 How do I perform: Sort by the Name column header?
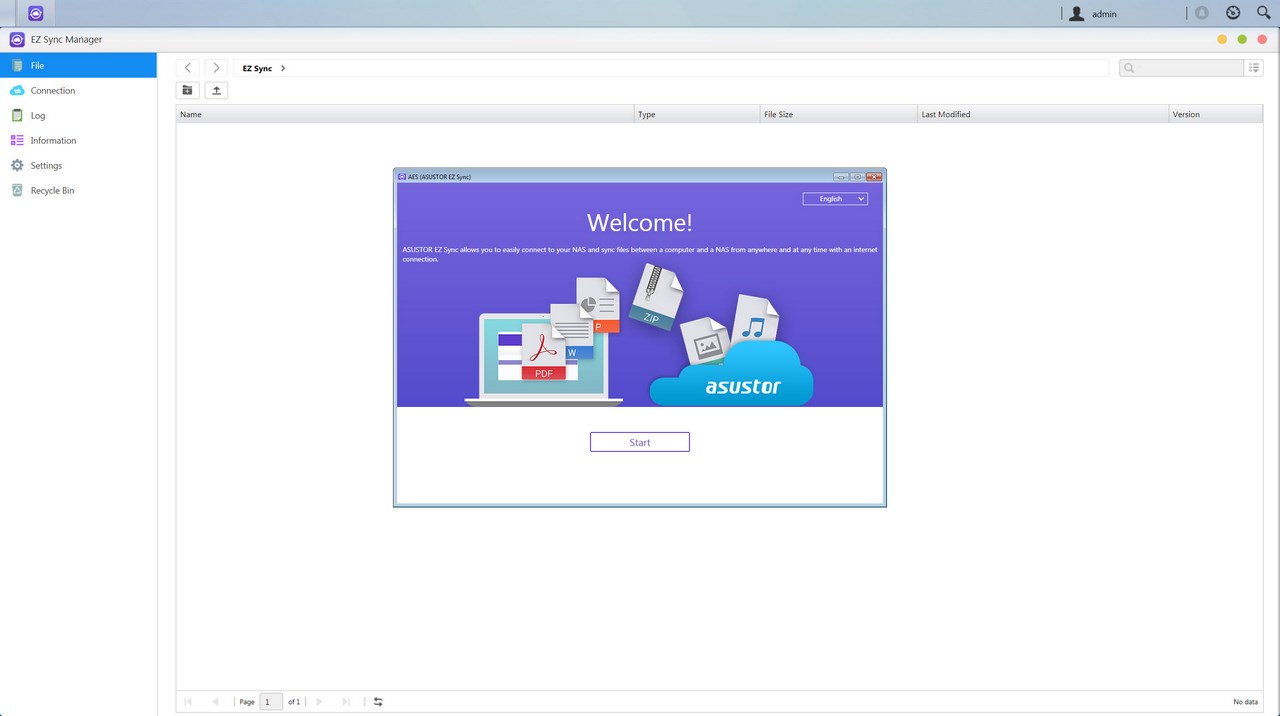point(405,114)
